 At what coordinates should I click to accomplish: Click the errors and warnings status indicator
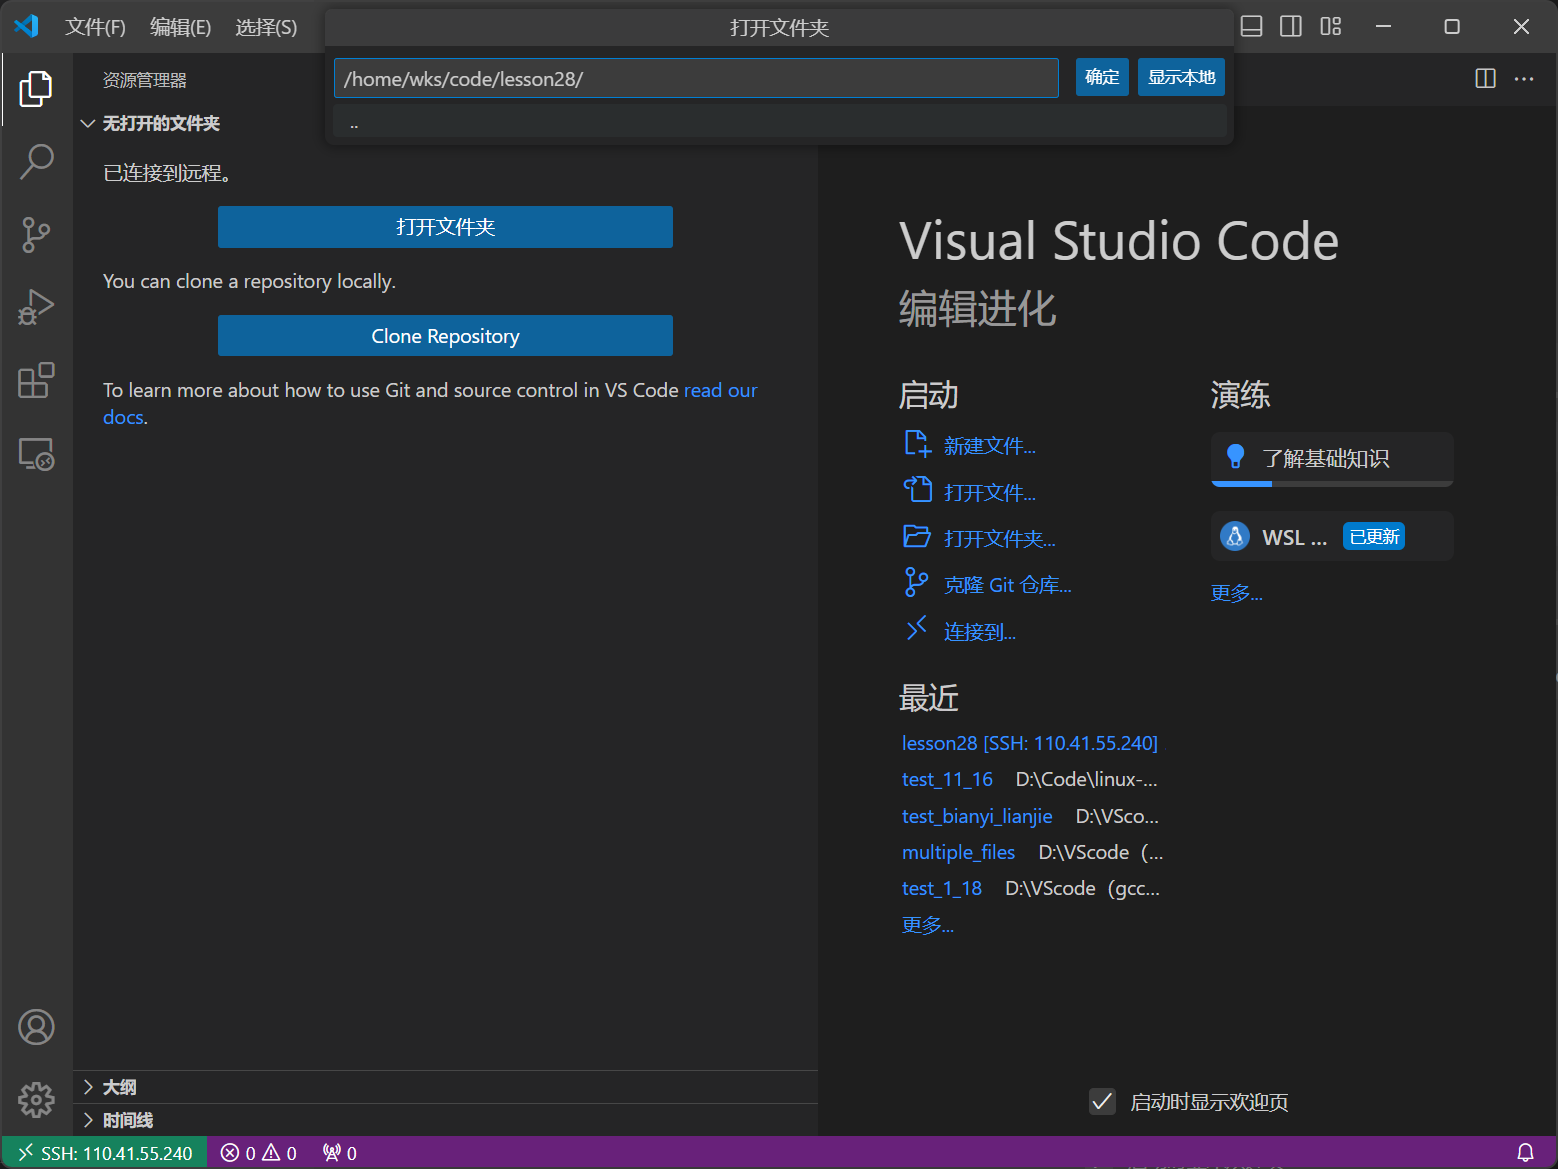pos(258,1152)
